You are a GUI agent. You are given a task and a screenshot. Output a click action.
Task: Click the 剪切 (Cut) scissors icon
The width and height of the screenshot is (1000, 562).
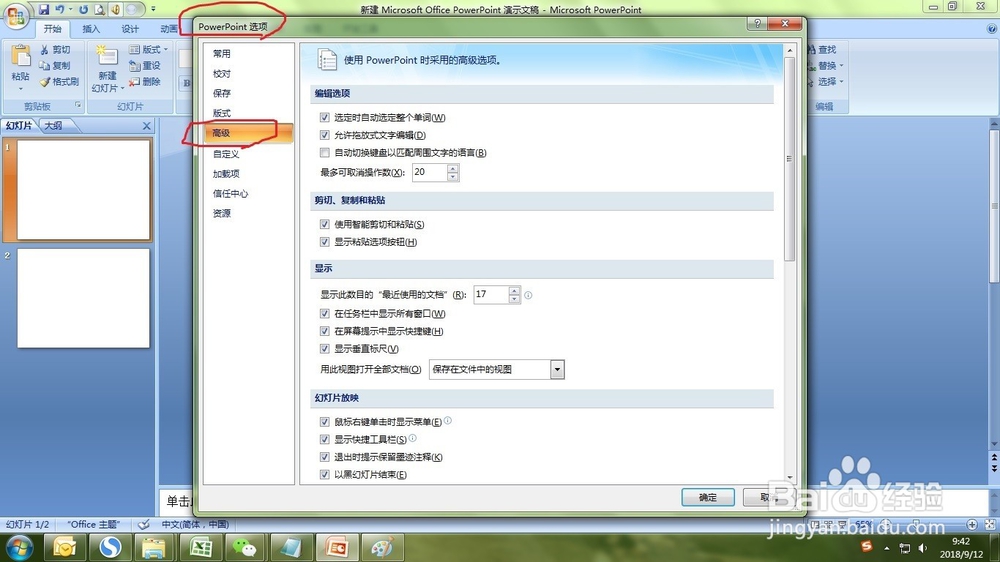(44, 50)
